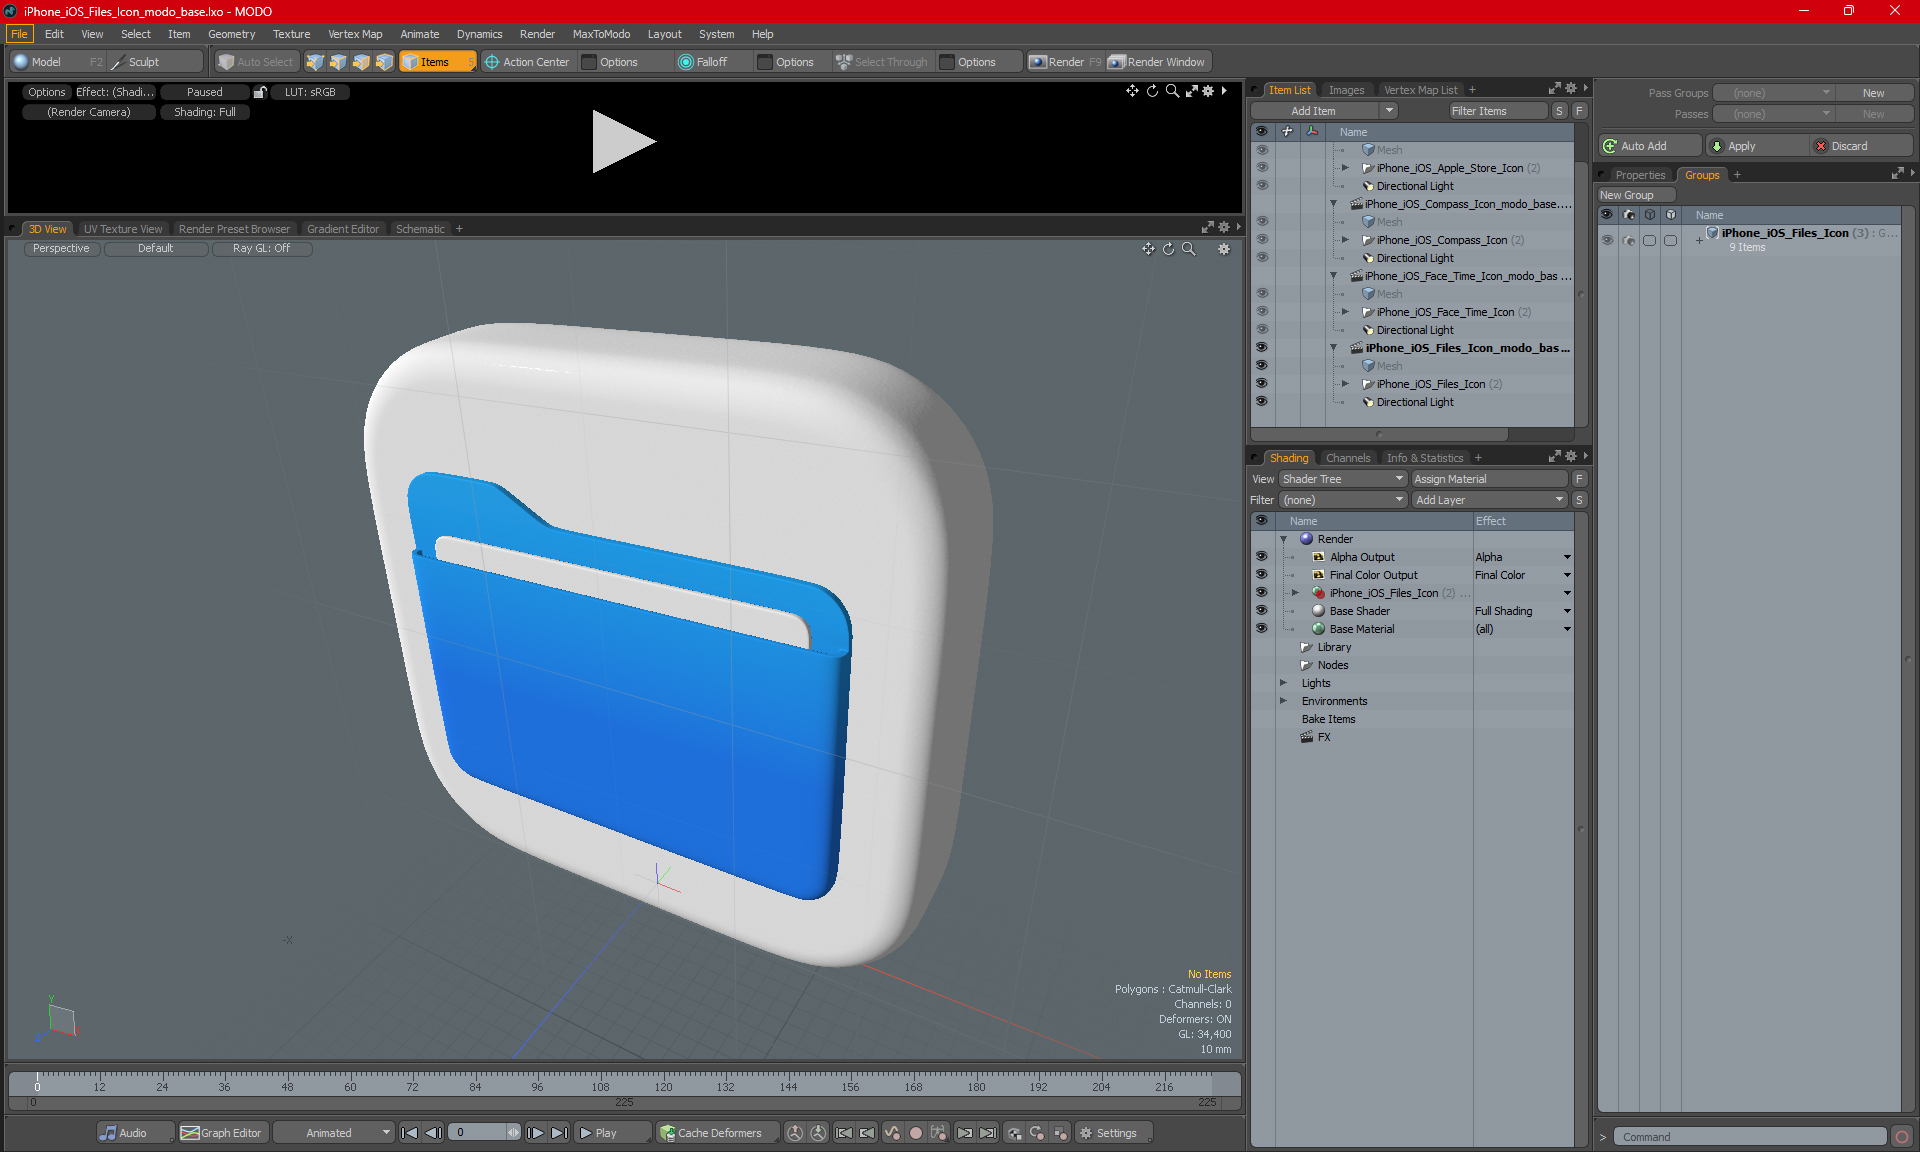Click the 3D viewport zoom magnifier icon

point(1189,249)
